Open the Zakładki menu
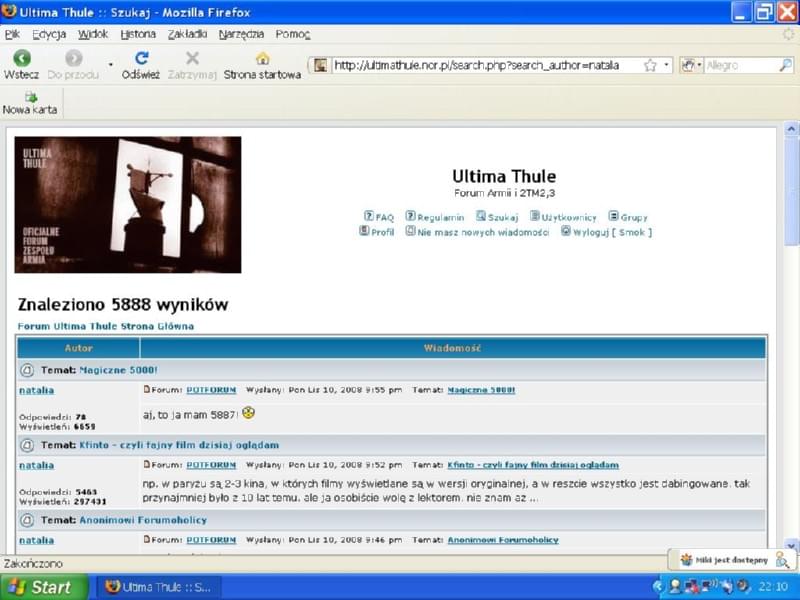 pyautogui.click(x=187, y=34)
